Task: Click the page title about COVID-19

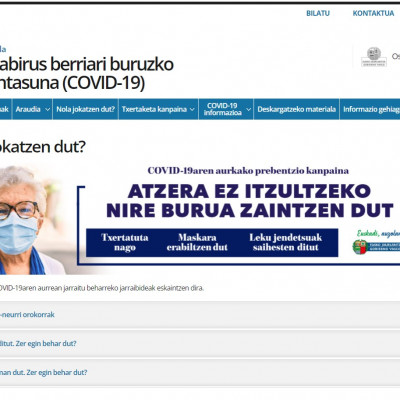Action: [x=87, y=73]
